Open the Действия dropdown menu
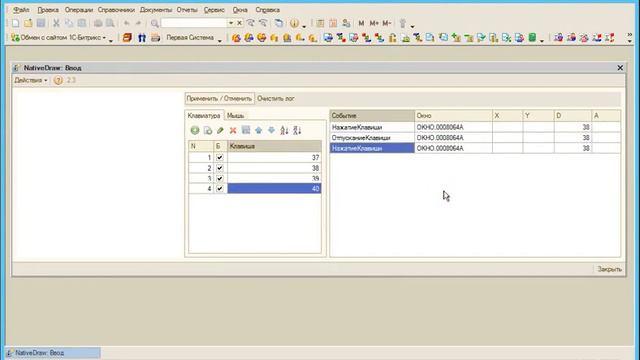This screenshot has height=360, width=640. click(x=31, y=80)
